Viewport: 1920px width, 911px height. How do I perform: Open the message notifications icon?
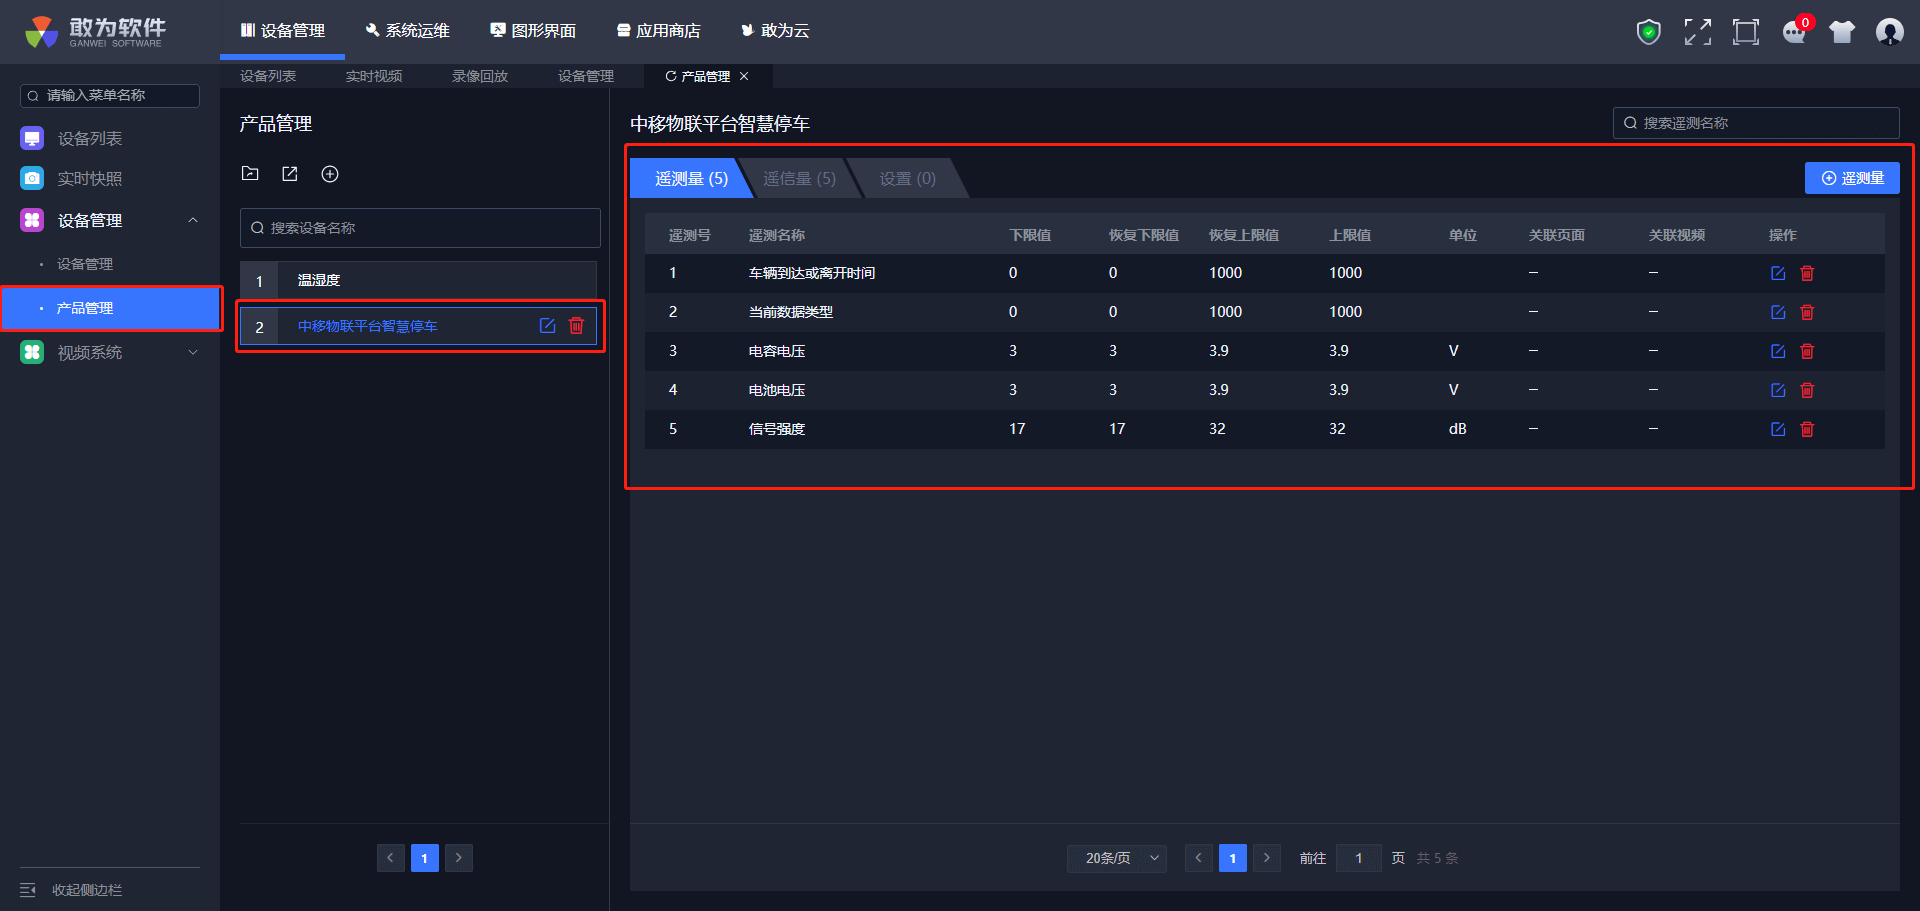pyautogui.click(x=1795, y=32)
